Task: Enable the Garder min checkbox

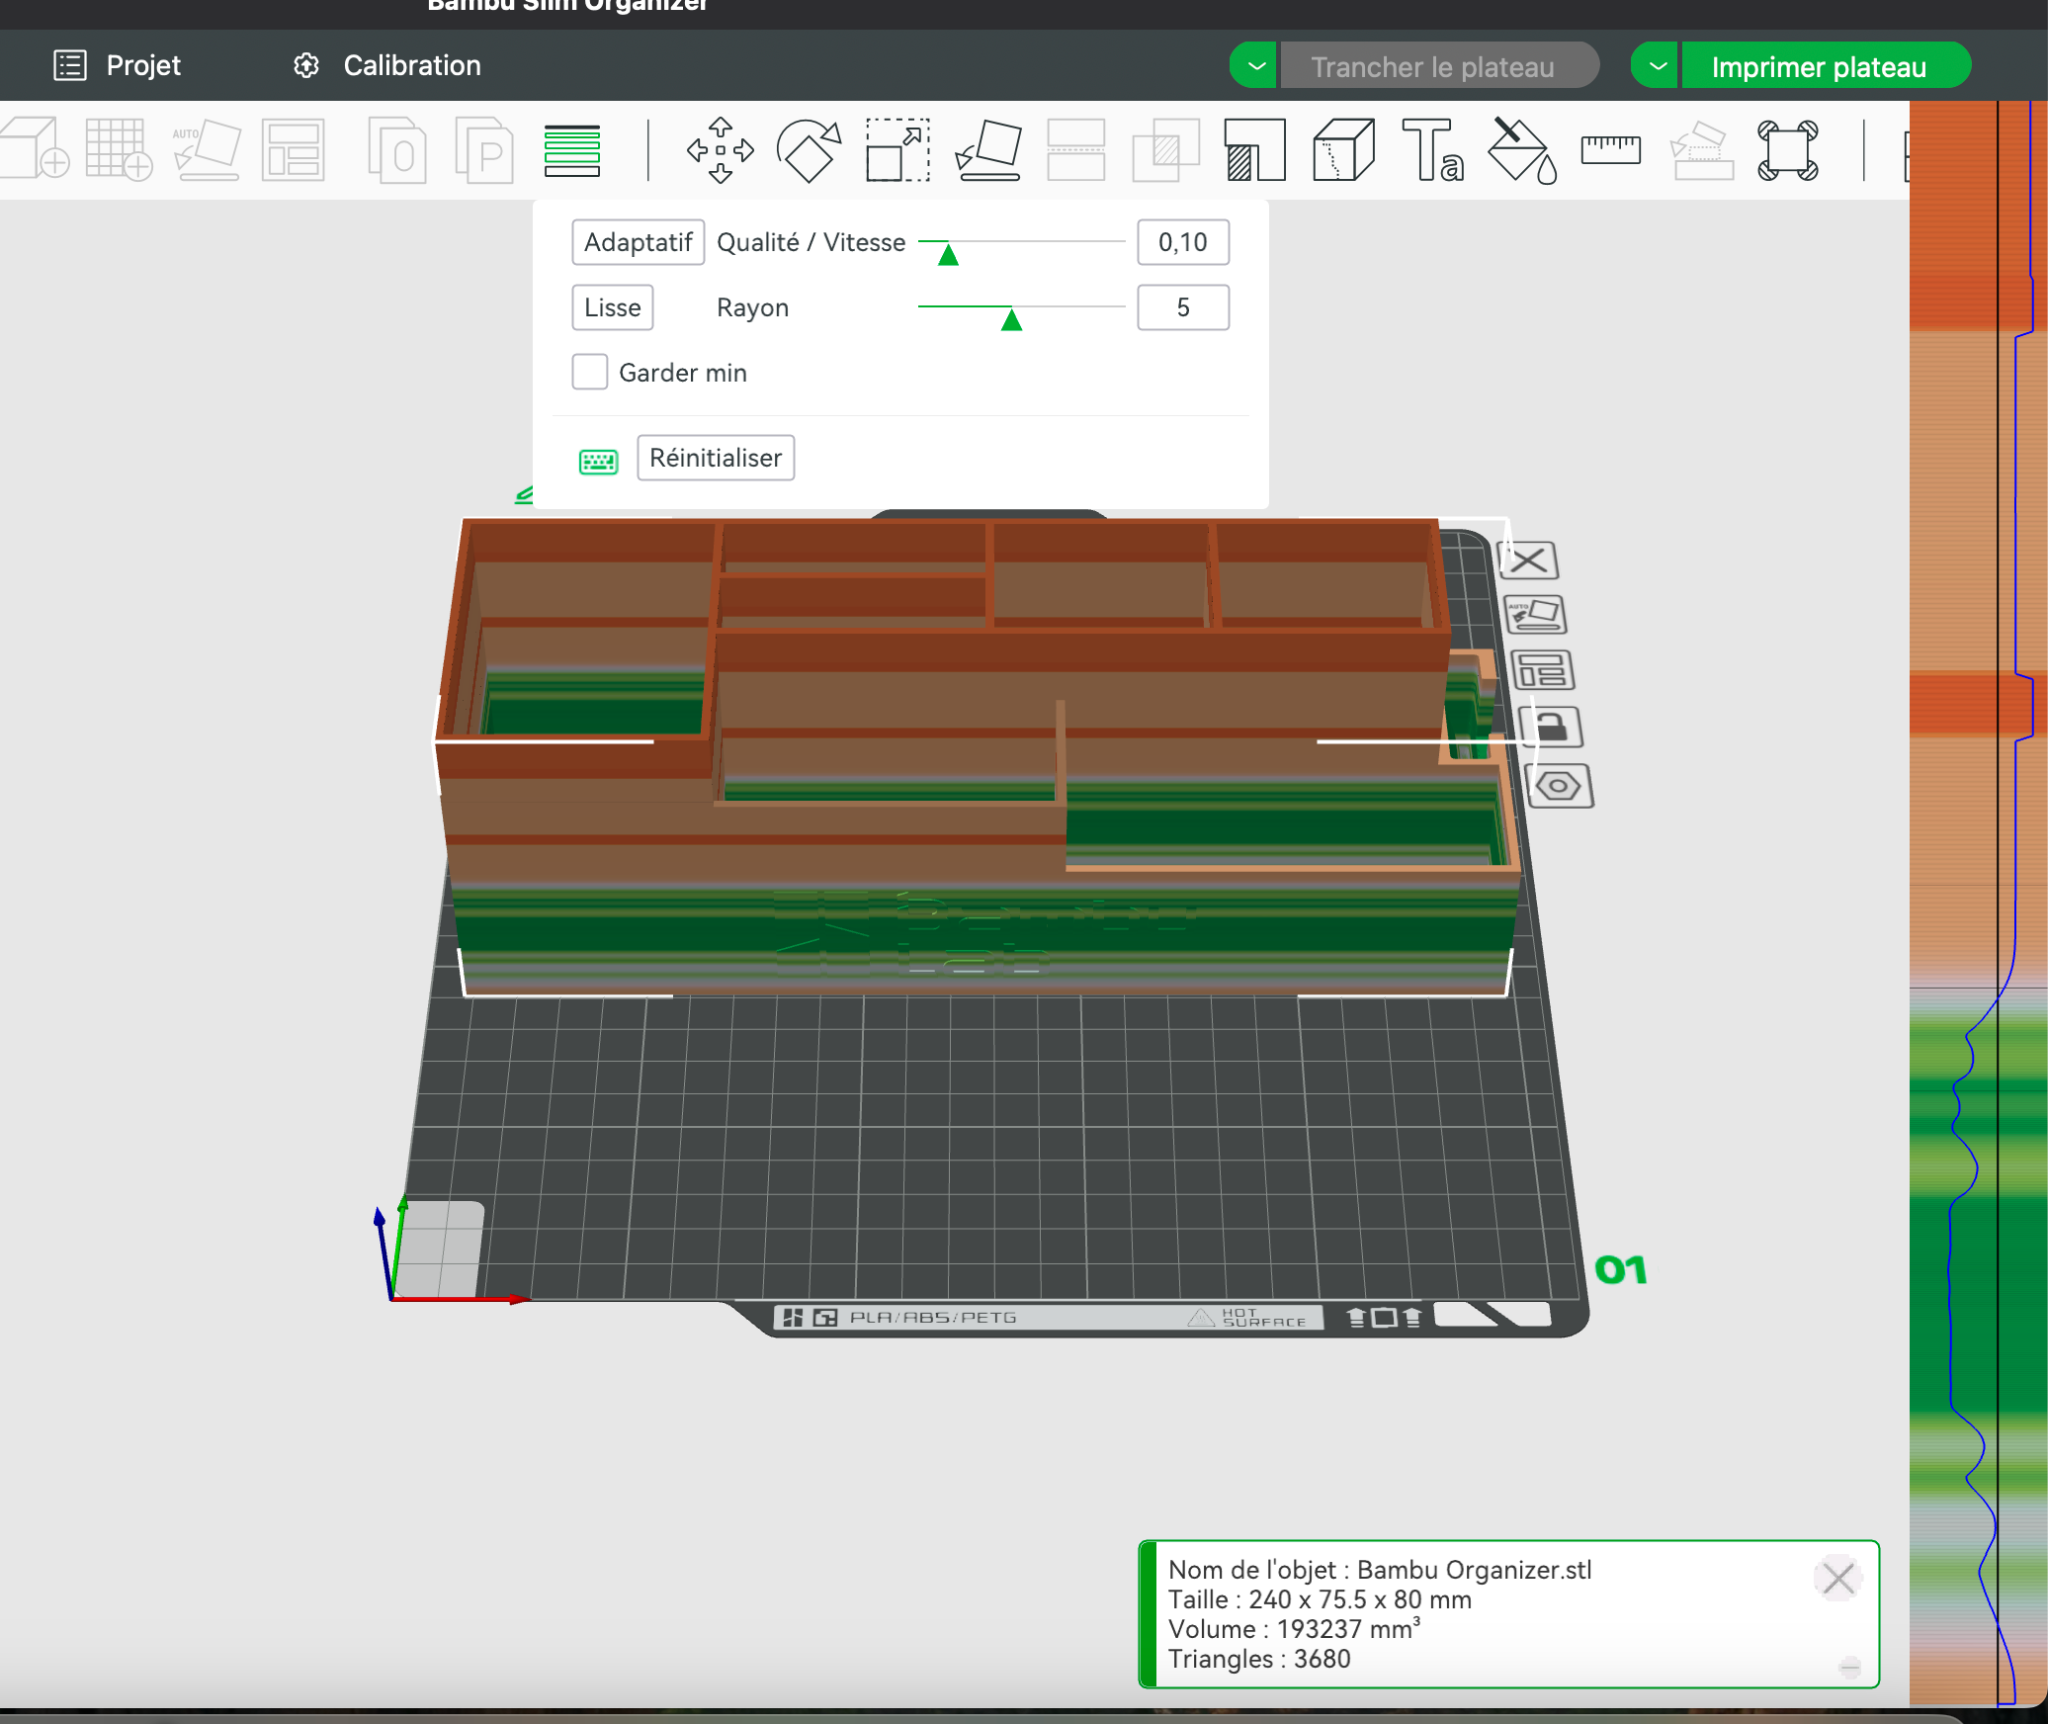Action: click(x=589, y=372)
